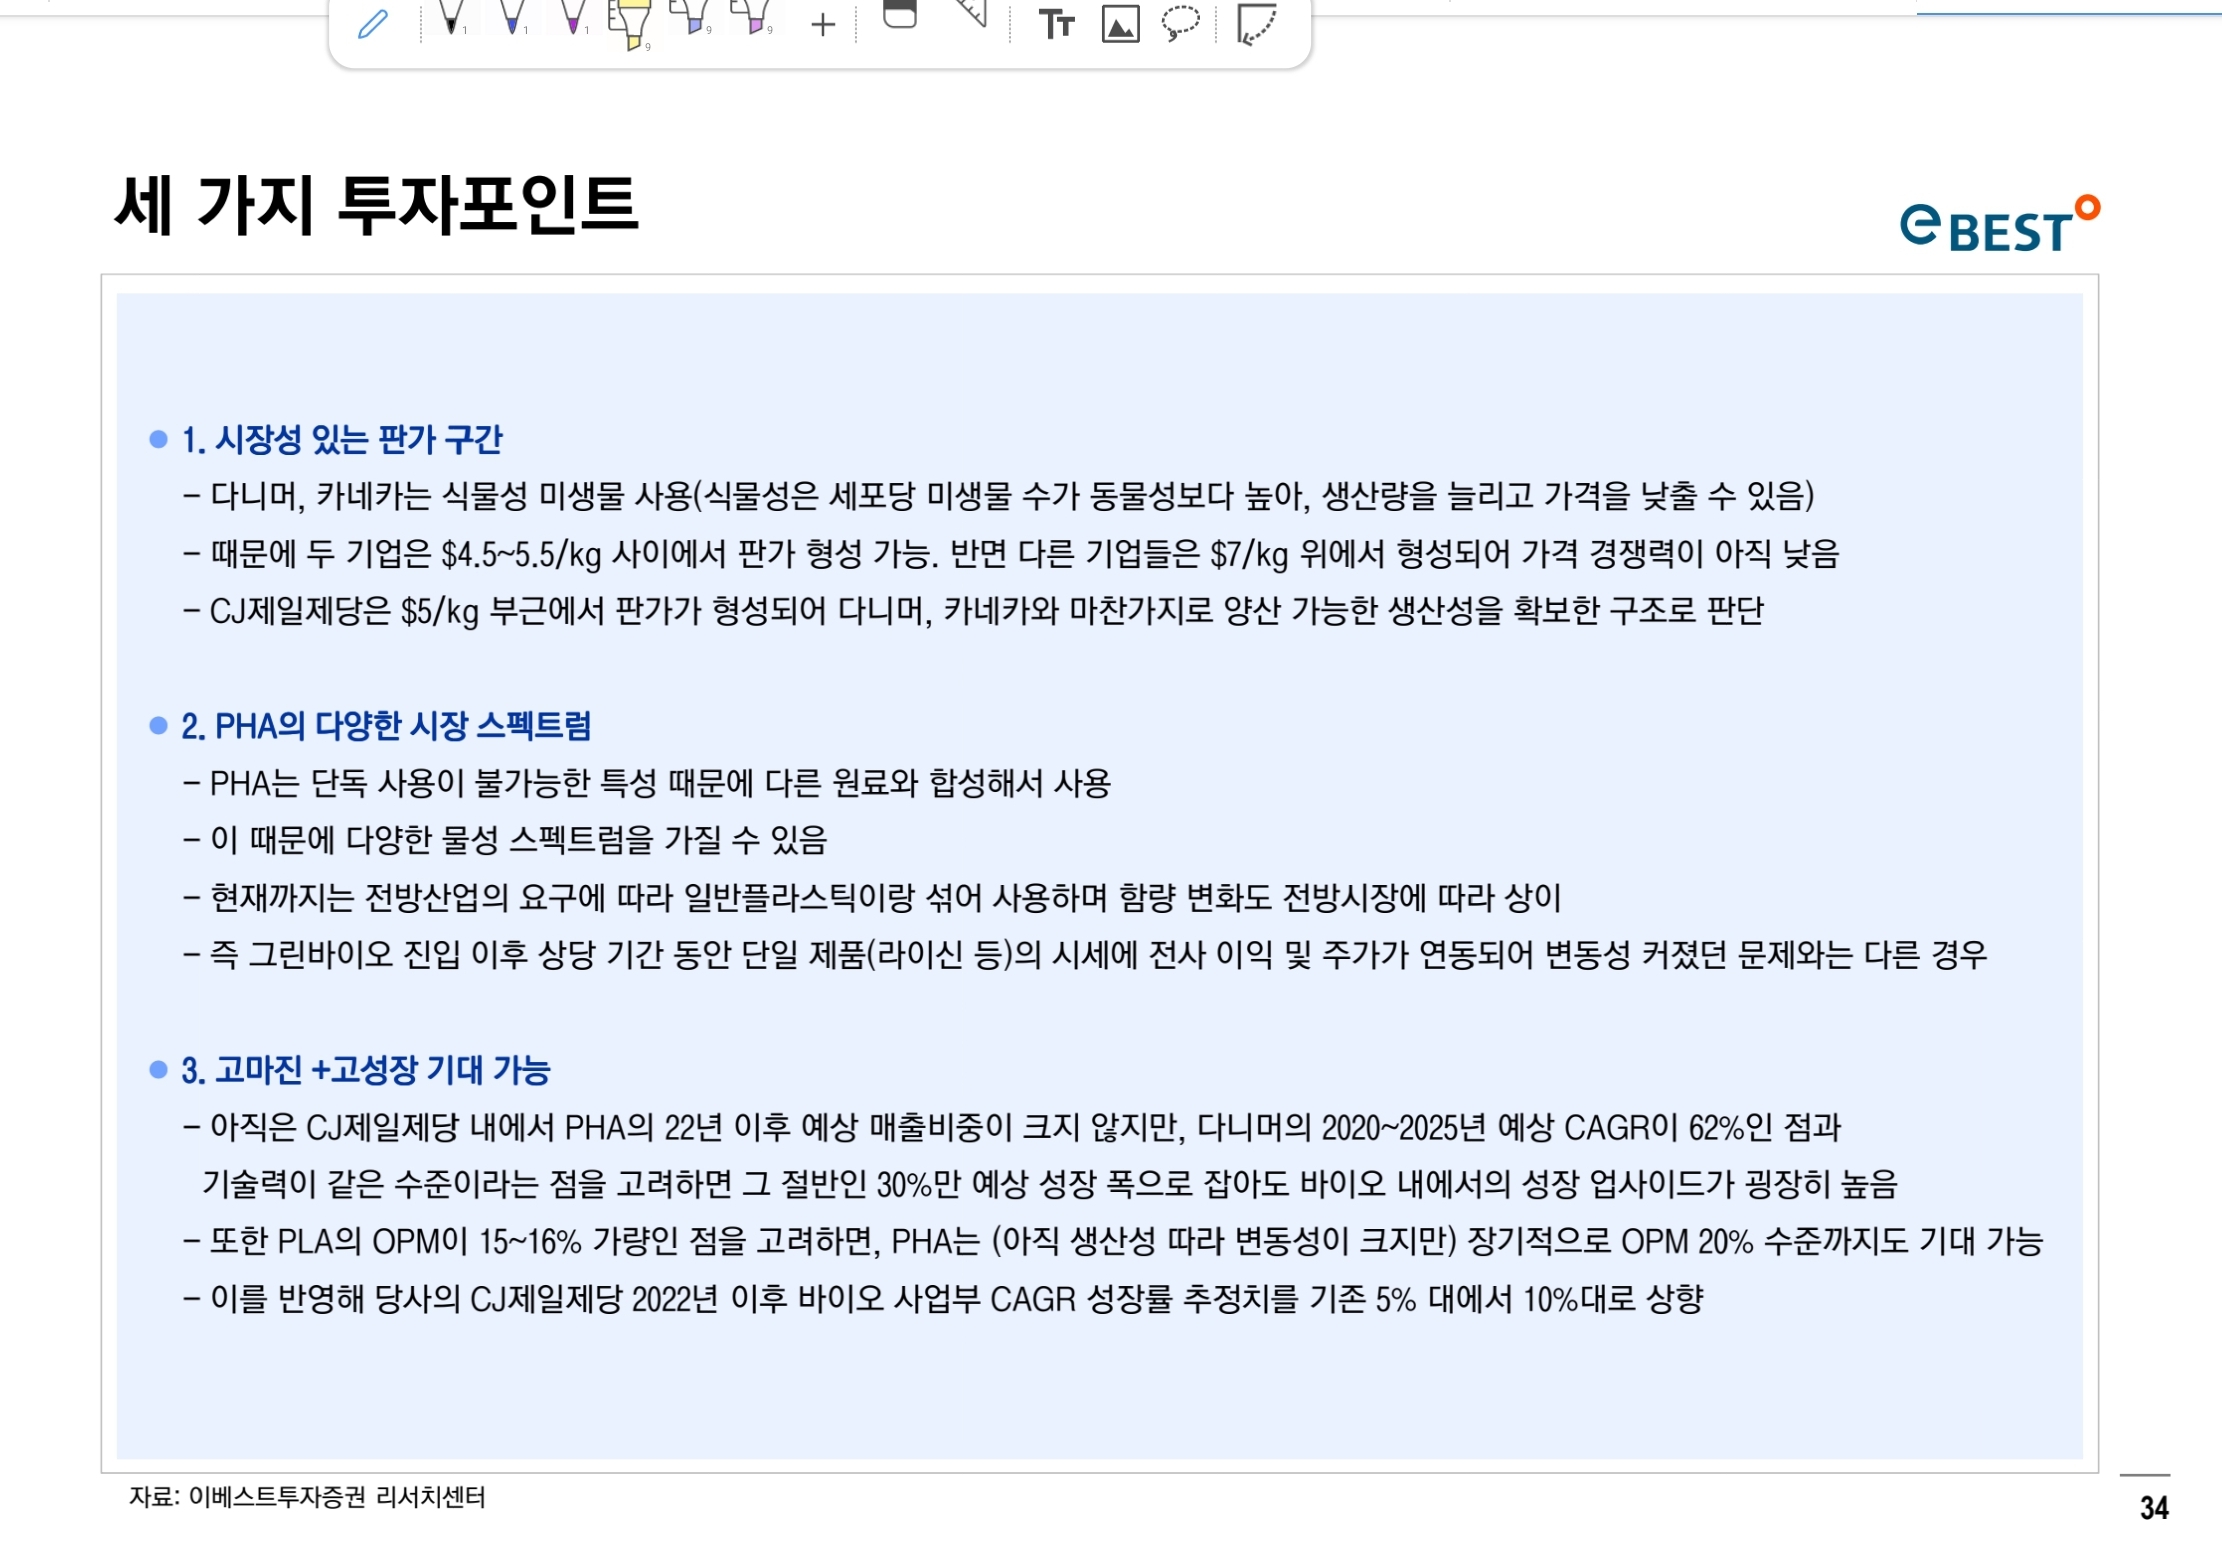
Task: Choose the yellow highlighter
Action: click(632, 24)
